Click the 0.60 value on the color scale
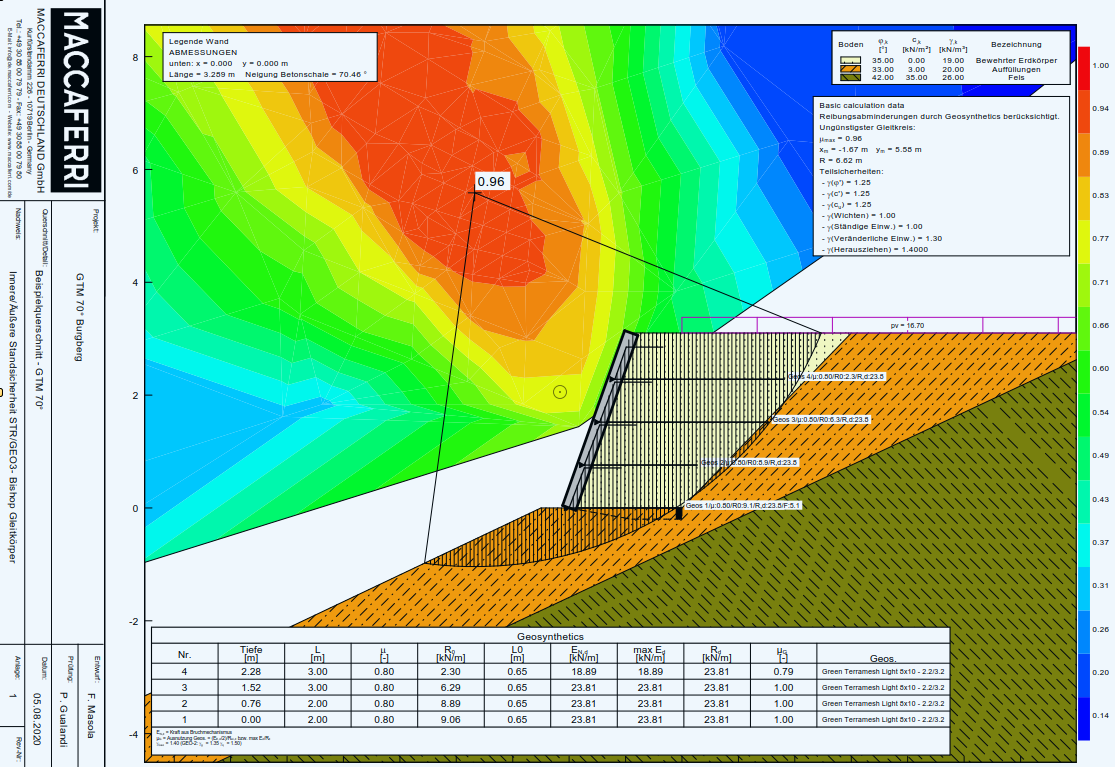 click(x=1101, y=369)
